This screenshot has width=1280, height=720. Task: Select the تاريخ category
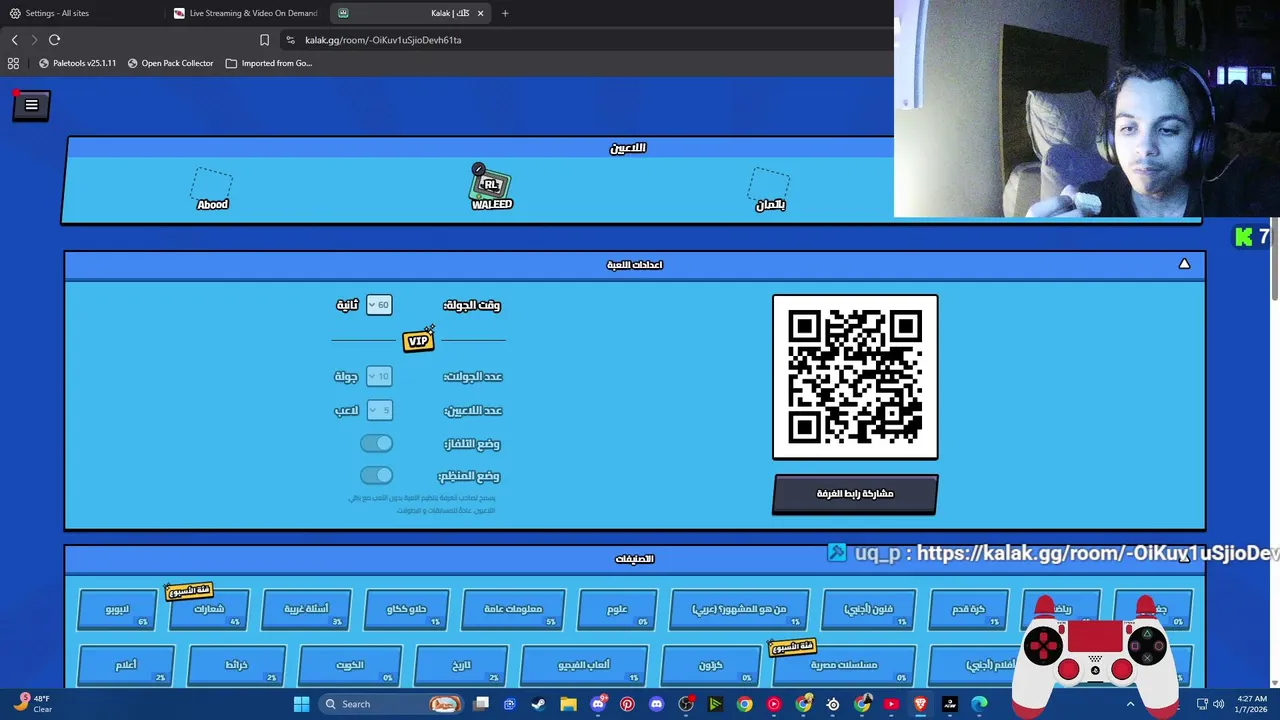[461, 665]
